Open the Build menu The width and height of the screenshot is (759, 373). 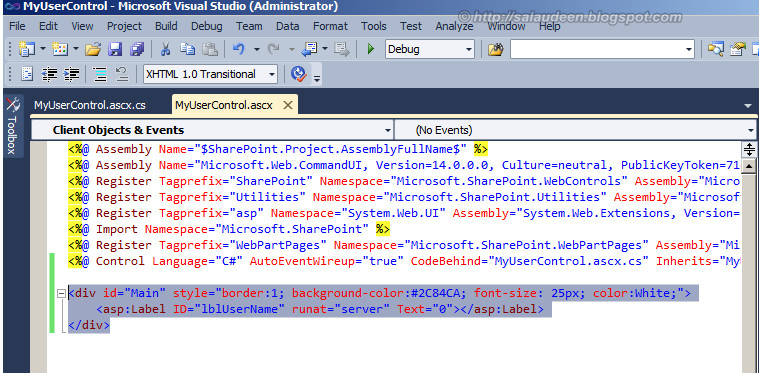pyautogui.click(x=166, y=26)
